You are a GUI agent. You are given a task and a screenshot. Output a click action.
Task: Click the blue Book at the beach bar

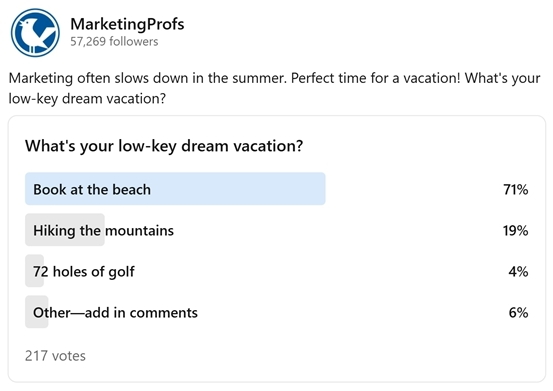(x=175, y=189)
